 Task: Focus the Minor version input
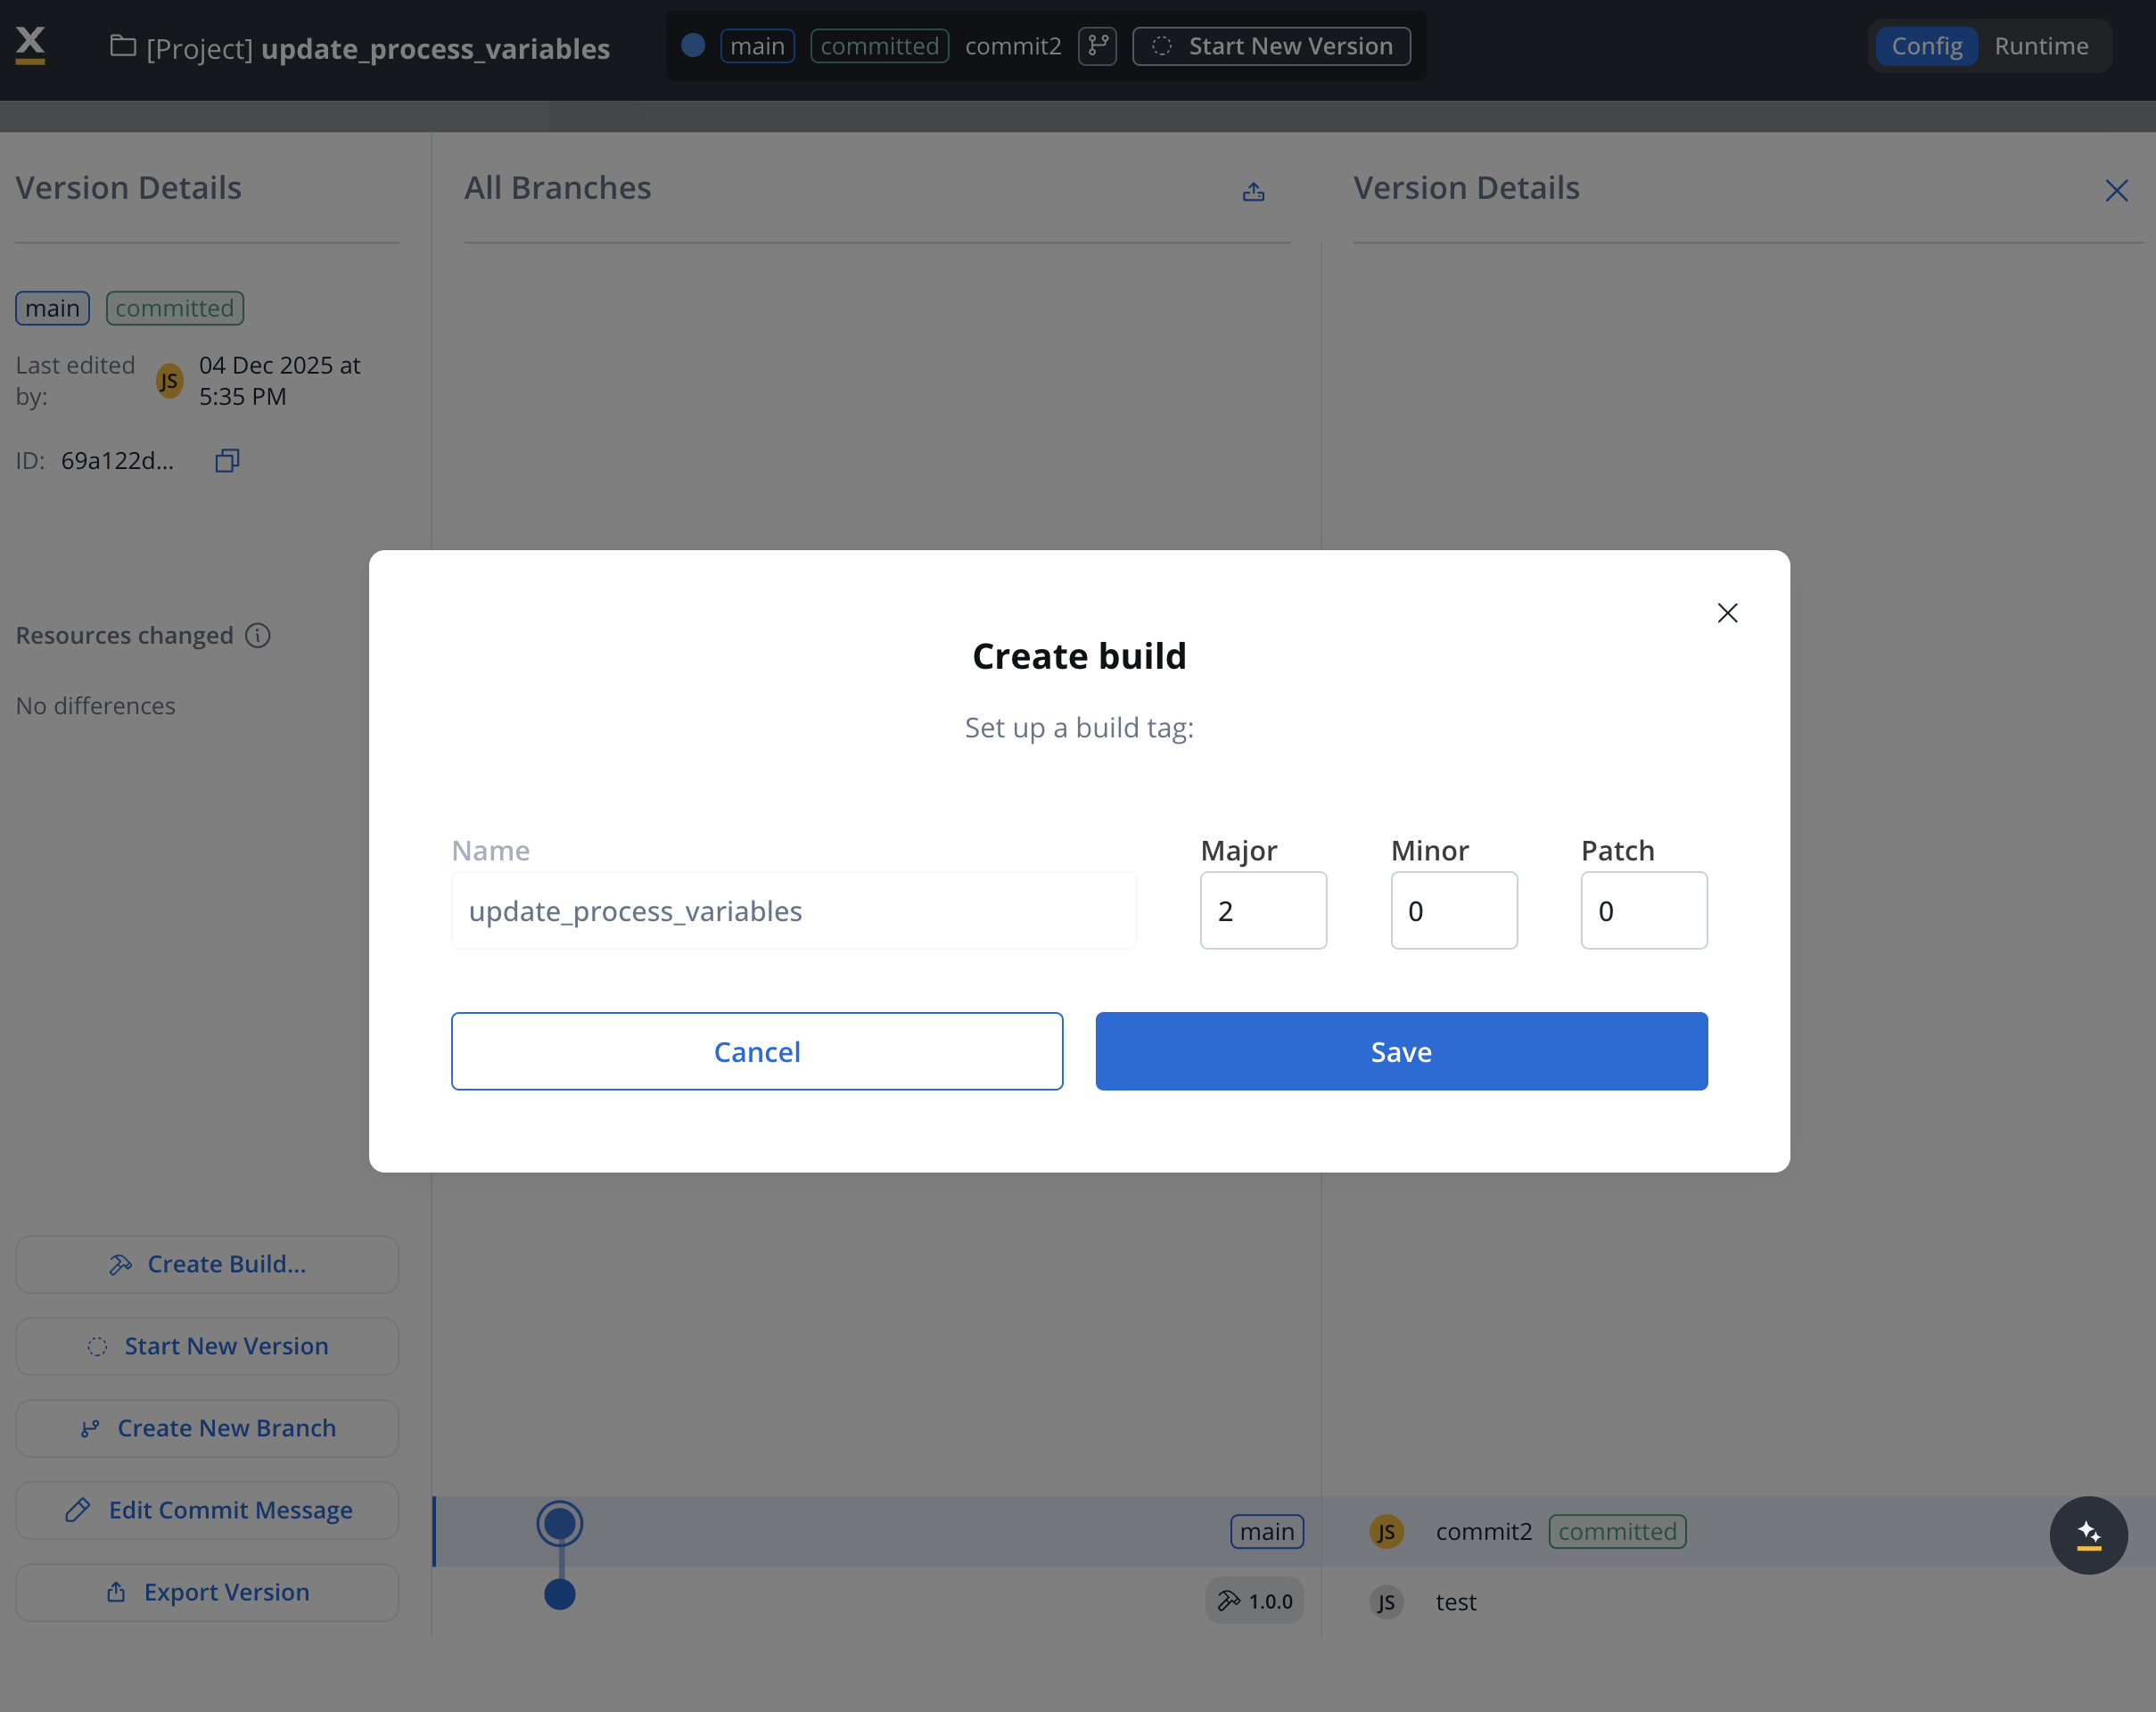pyautogui.click(x=1453, y=911)
